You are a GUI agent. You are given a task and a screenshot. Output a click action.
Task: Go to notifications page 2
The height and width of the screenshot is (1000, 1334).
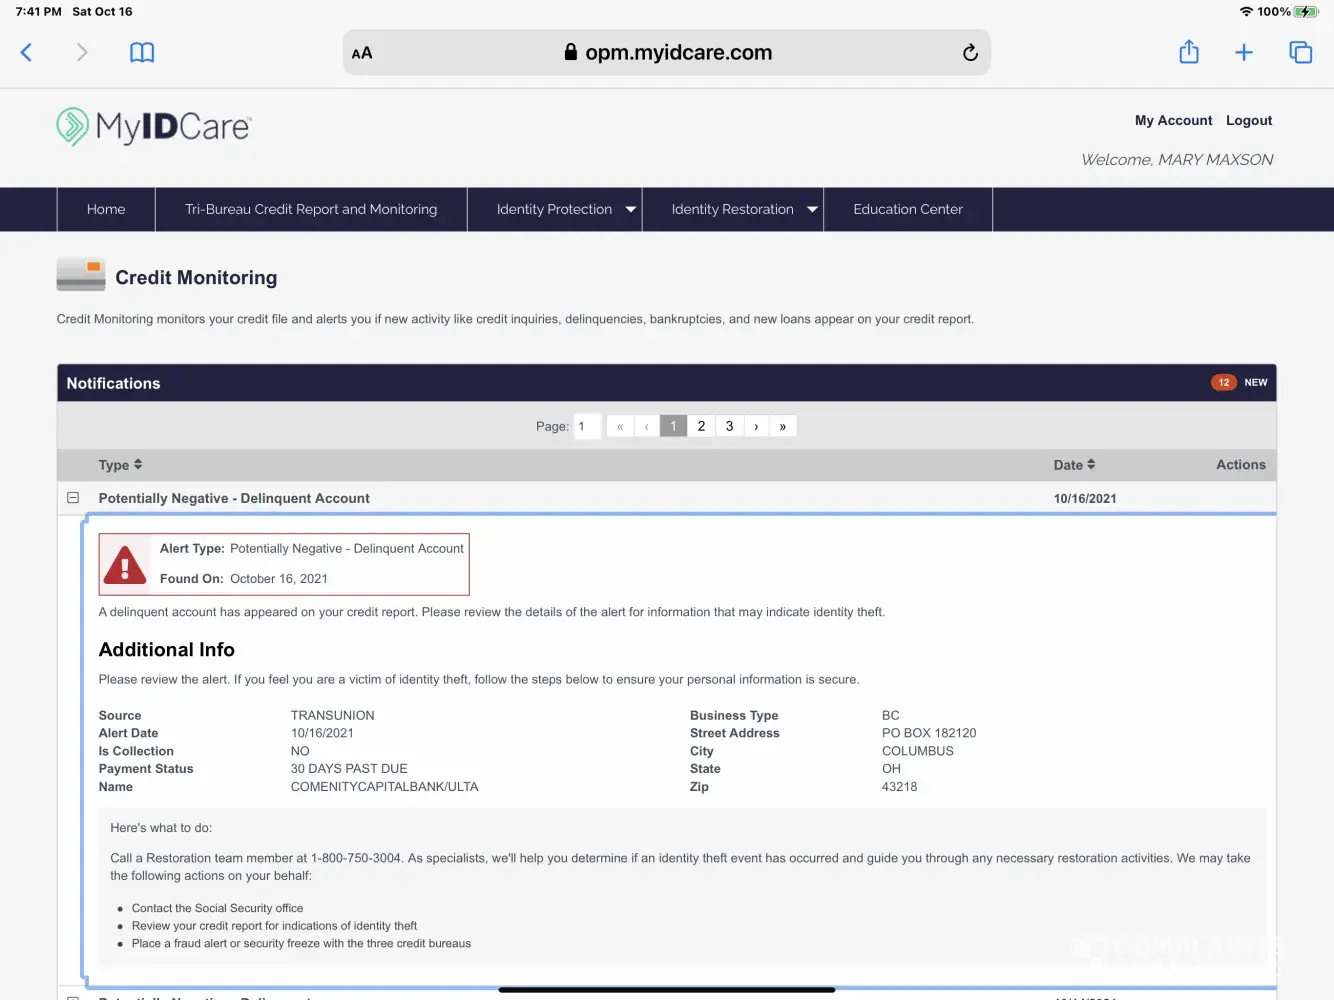[x=701, y=427]
